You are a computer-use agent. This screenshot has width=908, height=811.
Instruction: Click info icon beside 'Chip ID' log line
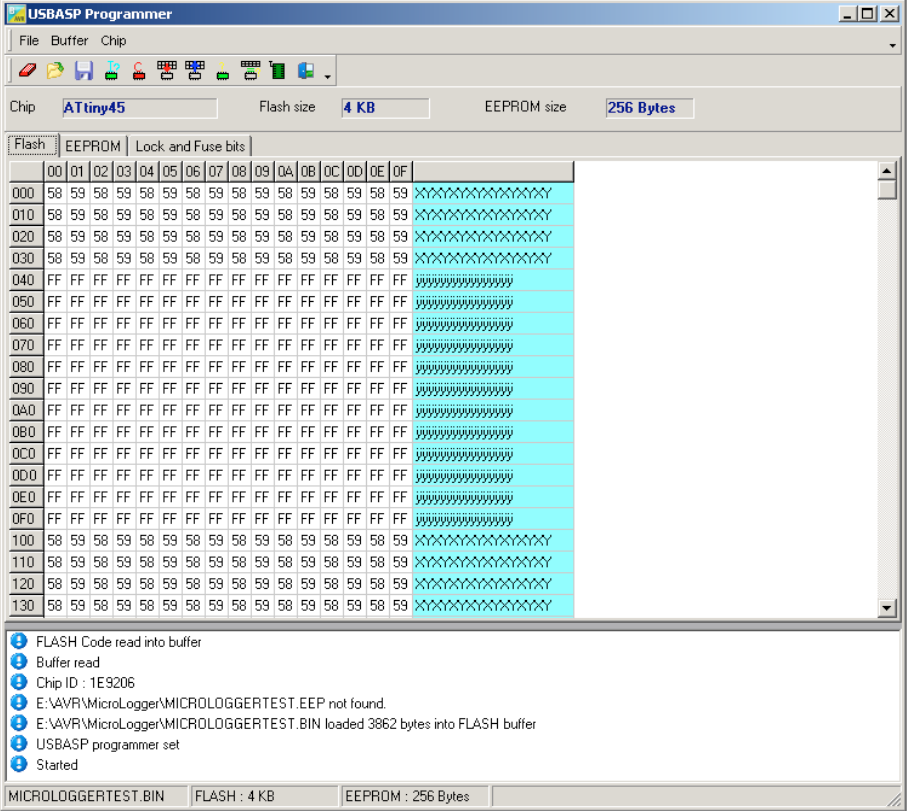(19, 682)
